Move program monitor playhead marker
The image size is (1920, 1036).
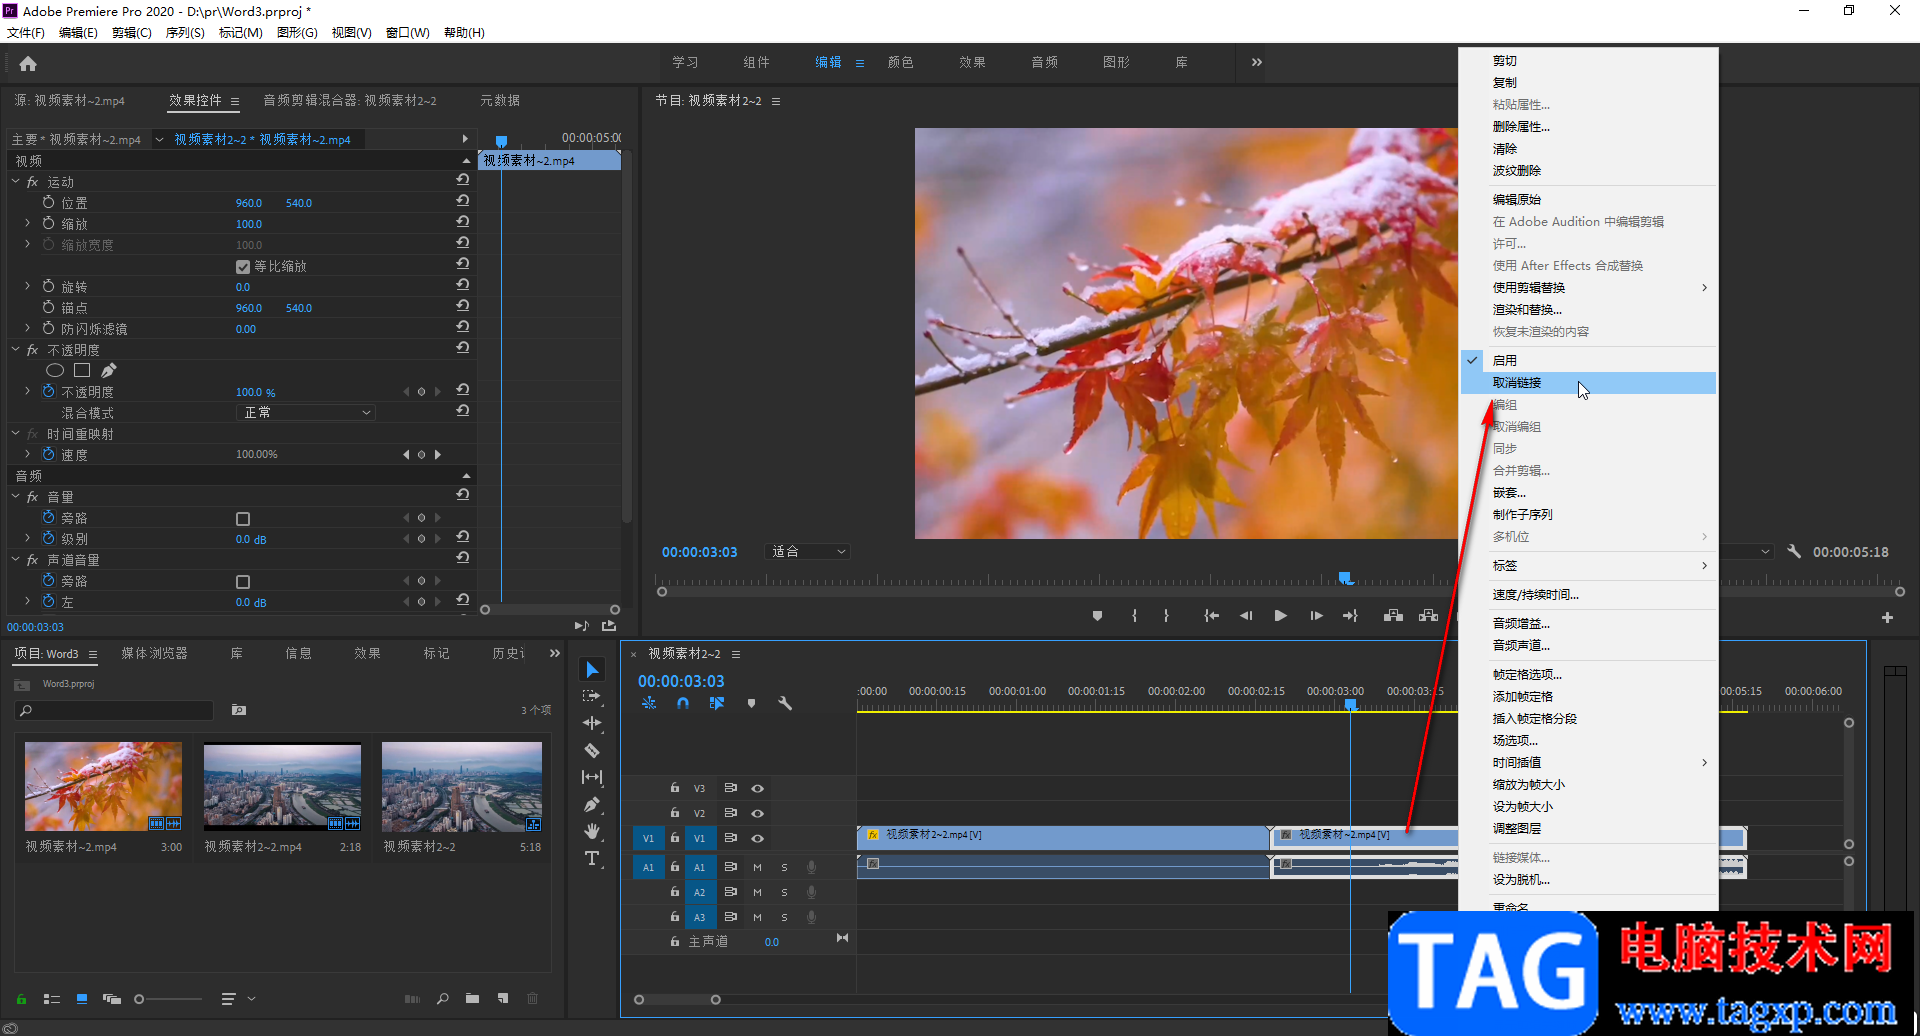[1346, 578]
